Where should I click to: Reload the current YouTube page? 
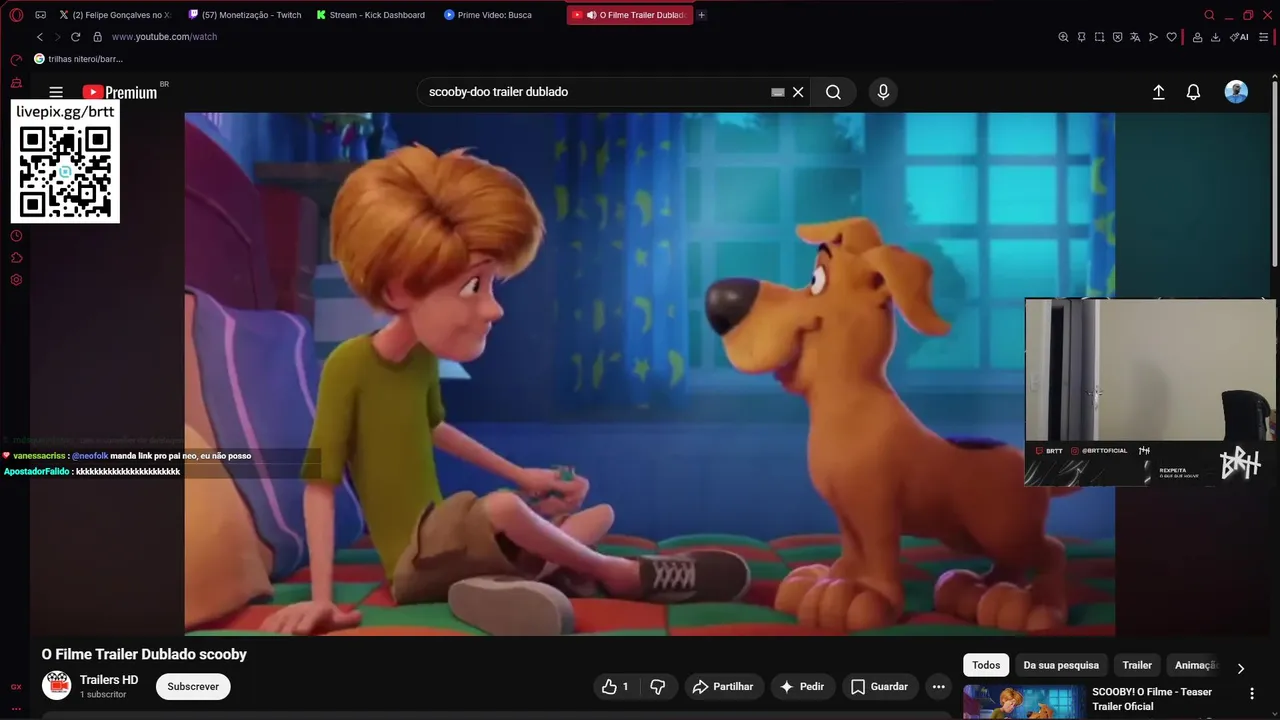(x=75, y=37)
